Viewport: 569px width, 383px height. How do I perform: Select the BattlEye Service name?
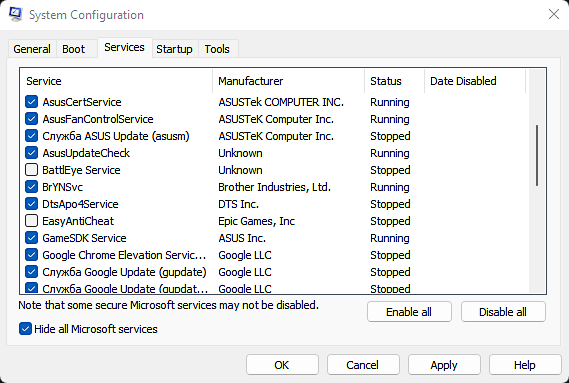(x=81, y=170)
